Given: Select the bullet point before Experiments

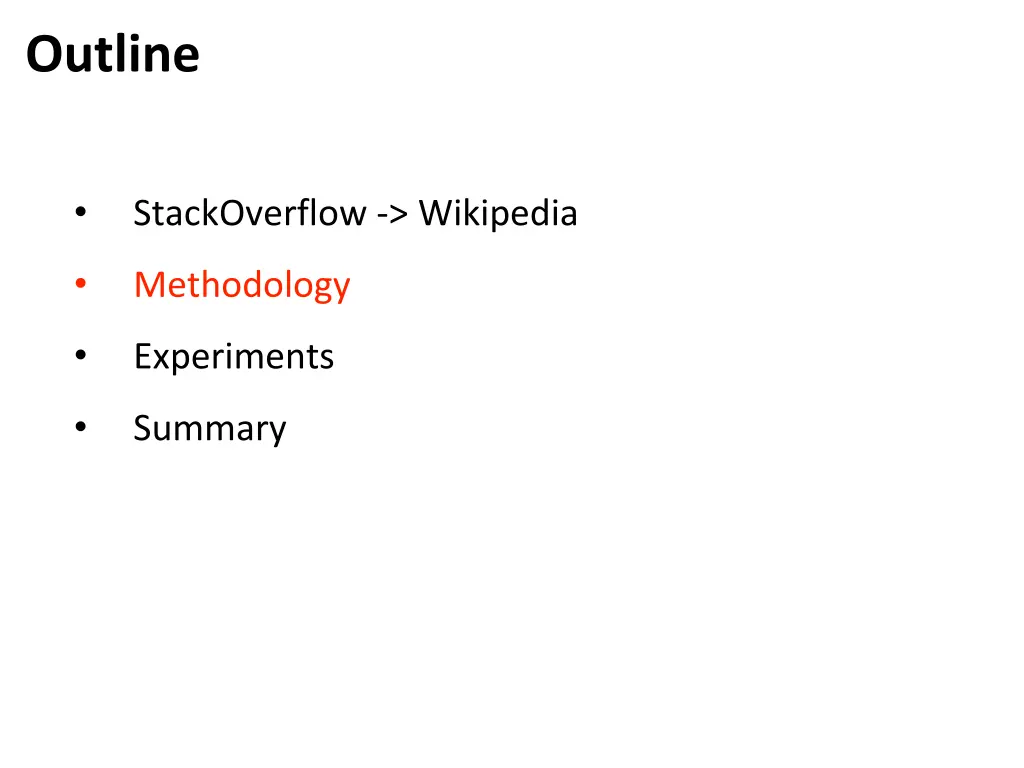Looking at the screenshot, I should 81,355.
